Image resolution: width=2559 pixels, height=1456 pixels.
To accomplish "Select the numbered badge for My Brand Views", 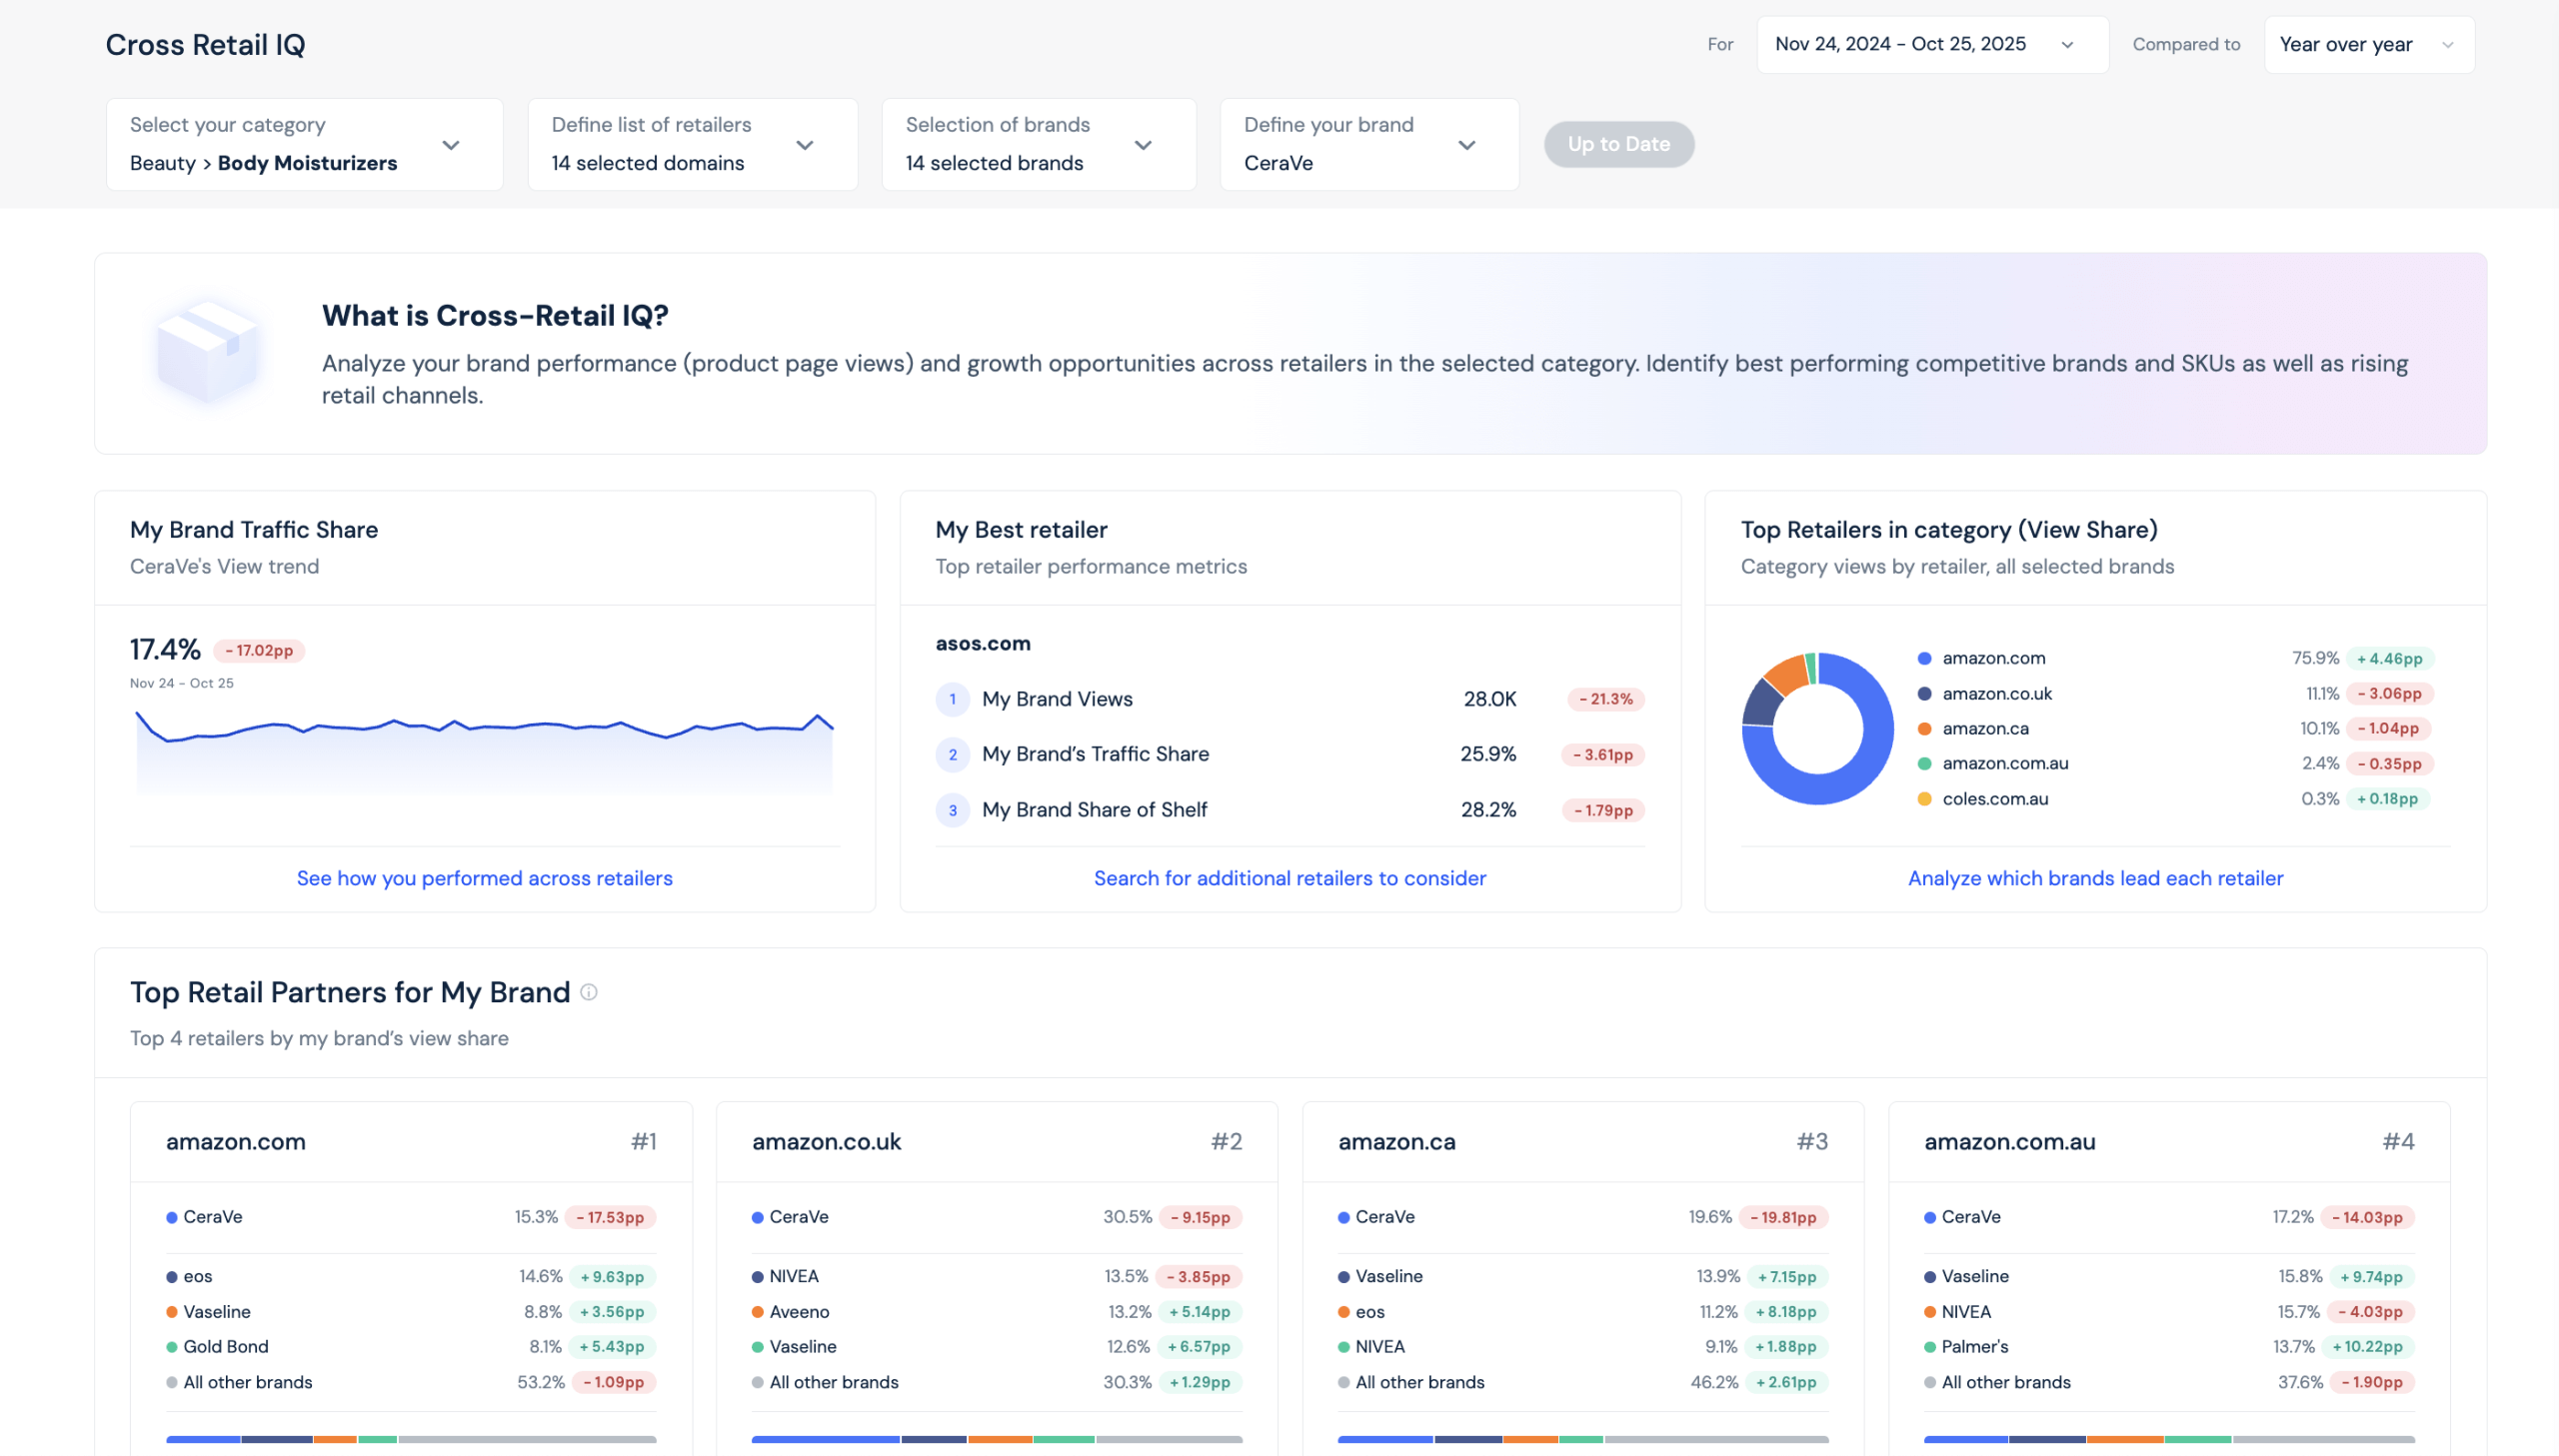I will coord(952,700).
